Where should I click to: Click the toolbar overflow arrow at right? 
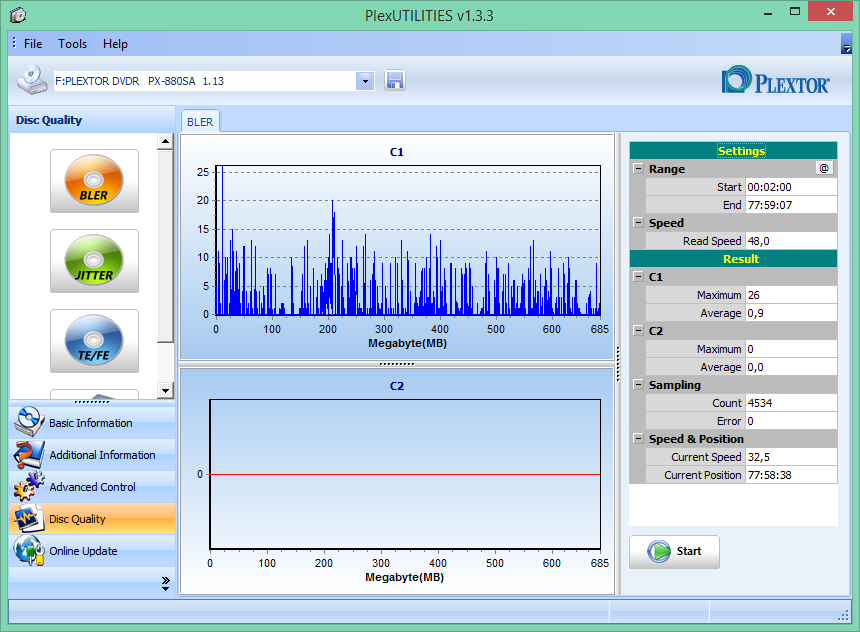846,43
